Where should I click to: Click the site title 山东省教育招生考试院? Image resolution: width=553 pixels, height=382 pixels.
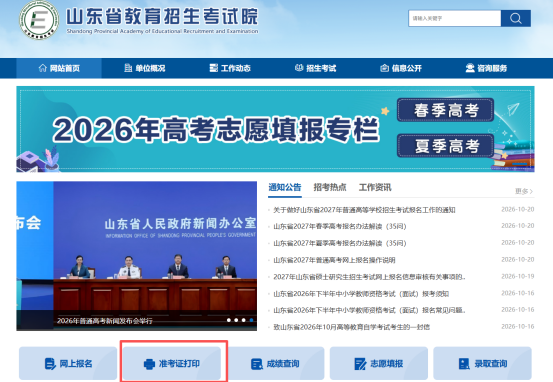tap(162, 16)
